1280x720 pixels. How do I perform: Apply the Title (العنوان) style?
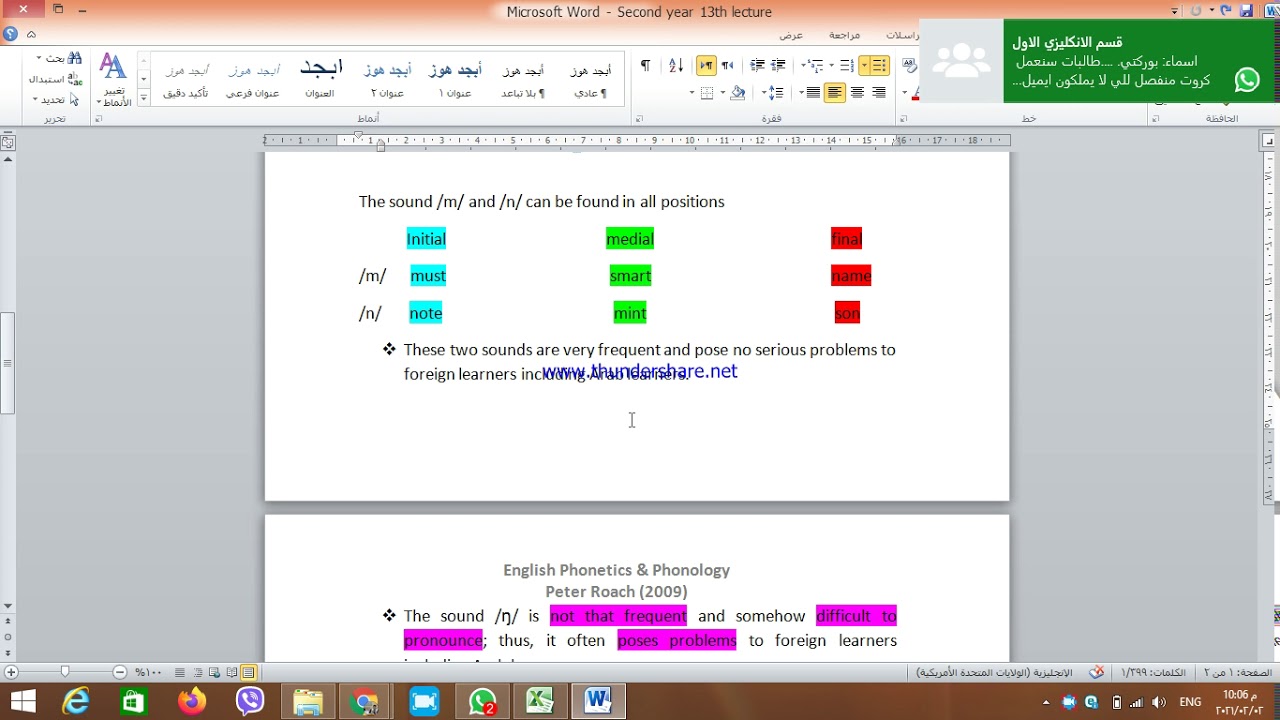click(320, 80)
